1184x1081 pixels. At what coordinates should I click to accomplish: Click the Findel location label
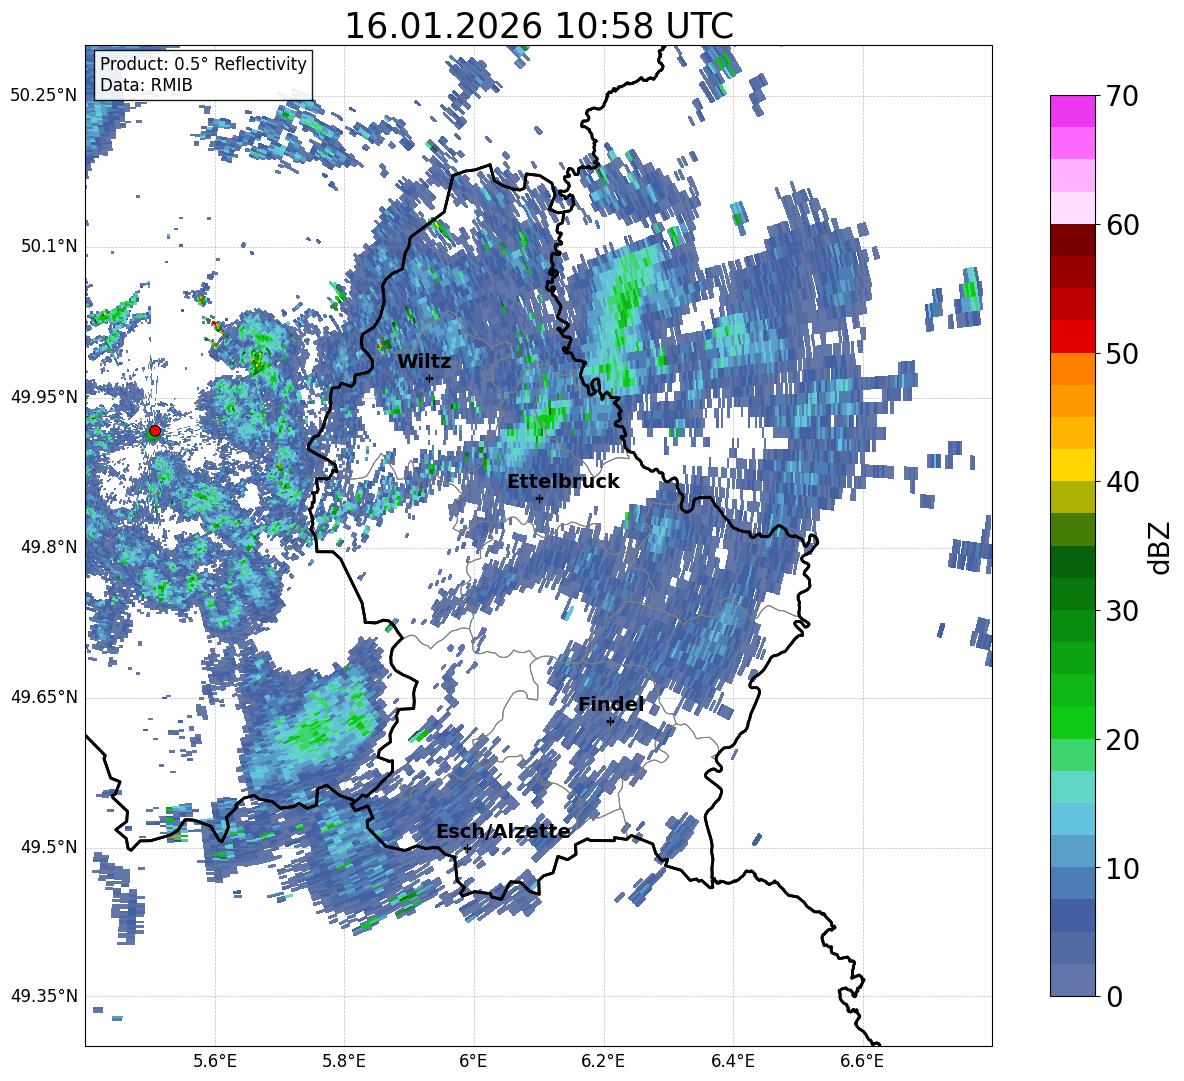(611, 704)
